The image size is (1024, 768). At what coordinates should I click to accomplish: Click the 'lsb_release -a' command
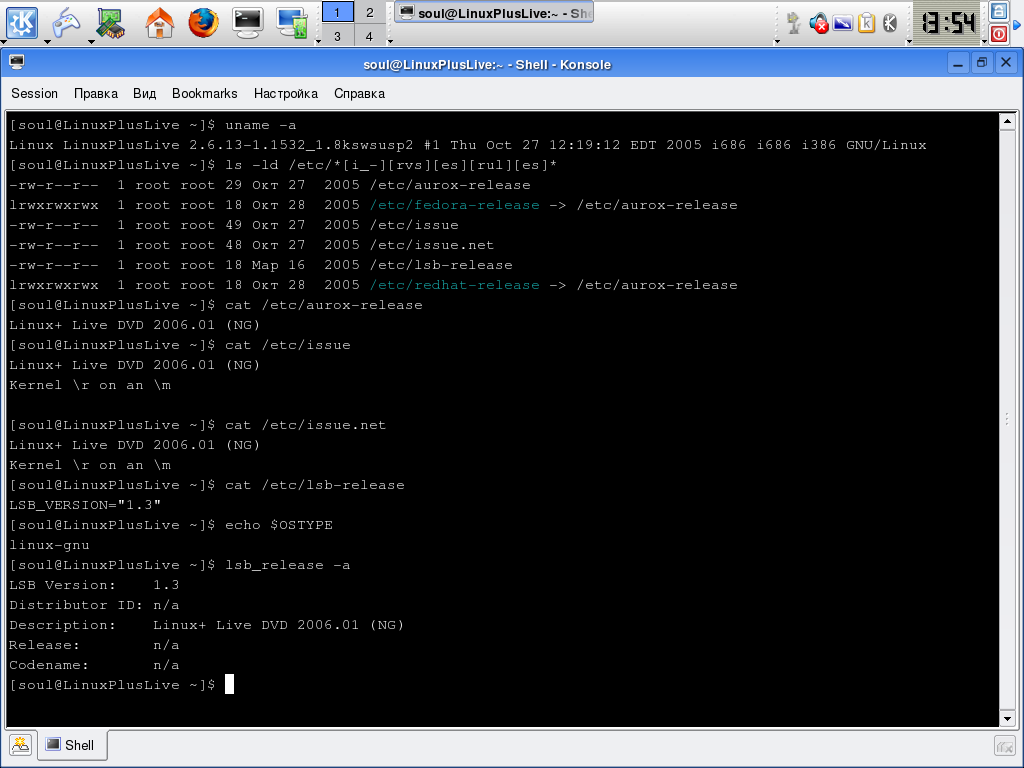click(x=288, y=565)
